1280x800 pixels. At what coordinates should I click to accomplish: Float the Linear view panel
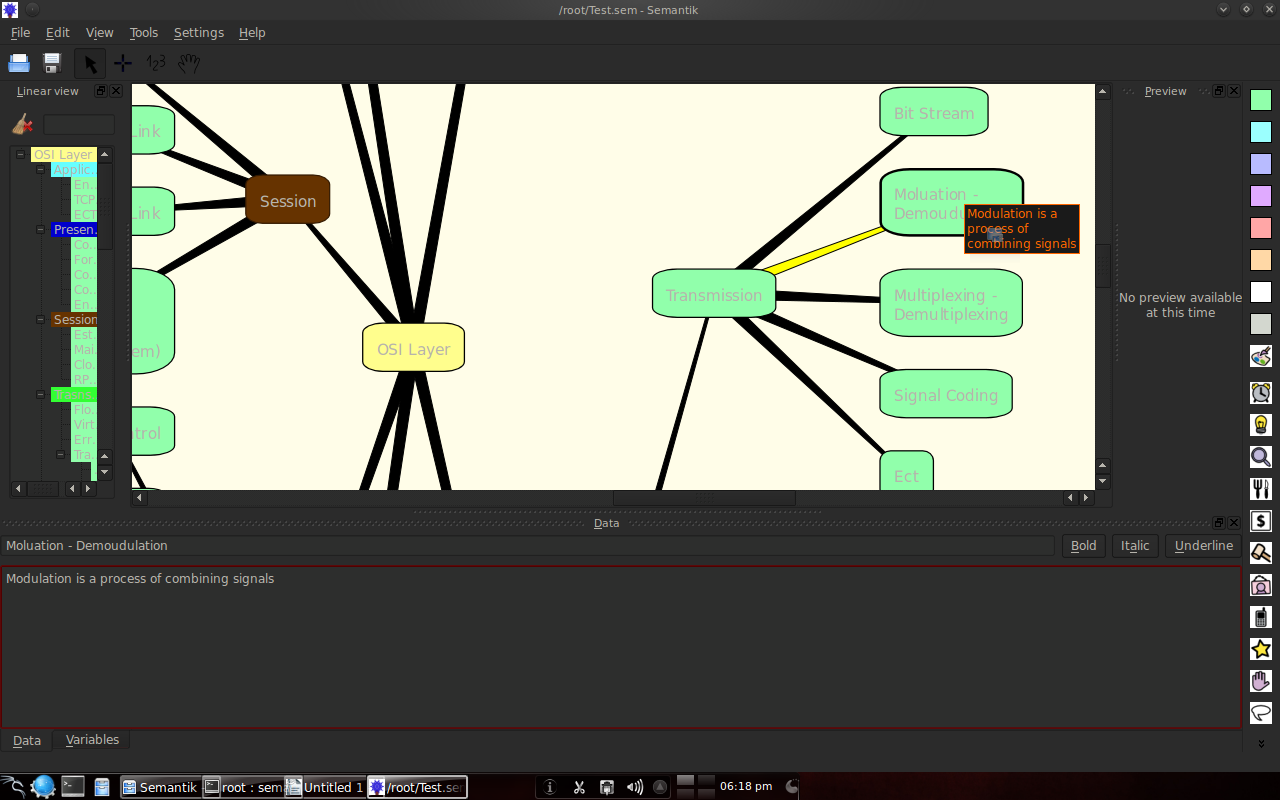tap(101, 91)
